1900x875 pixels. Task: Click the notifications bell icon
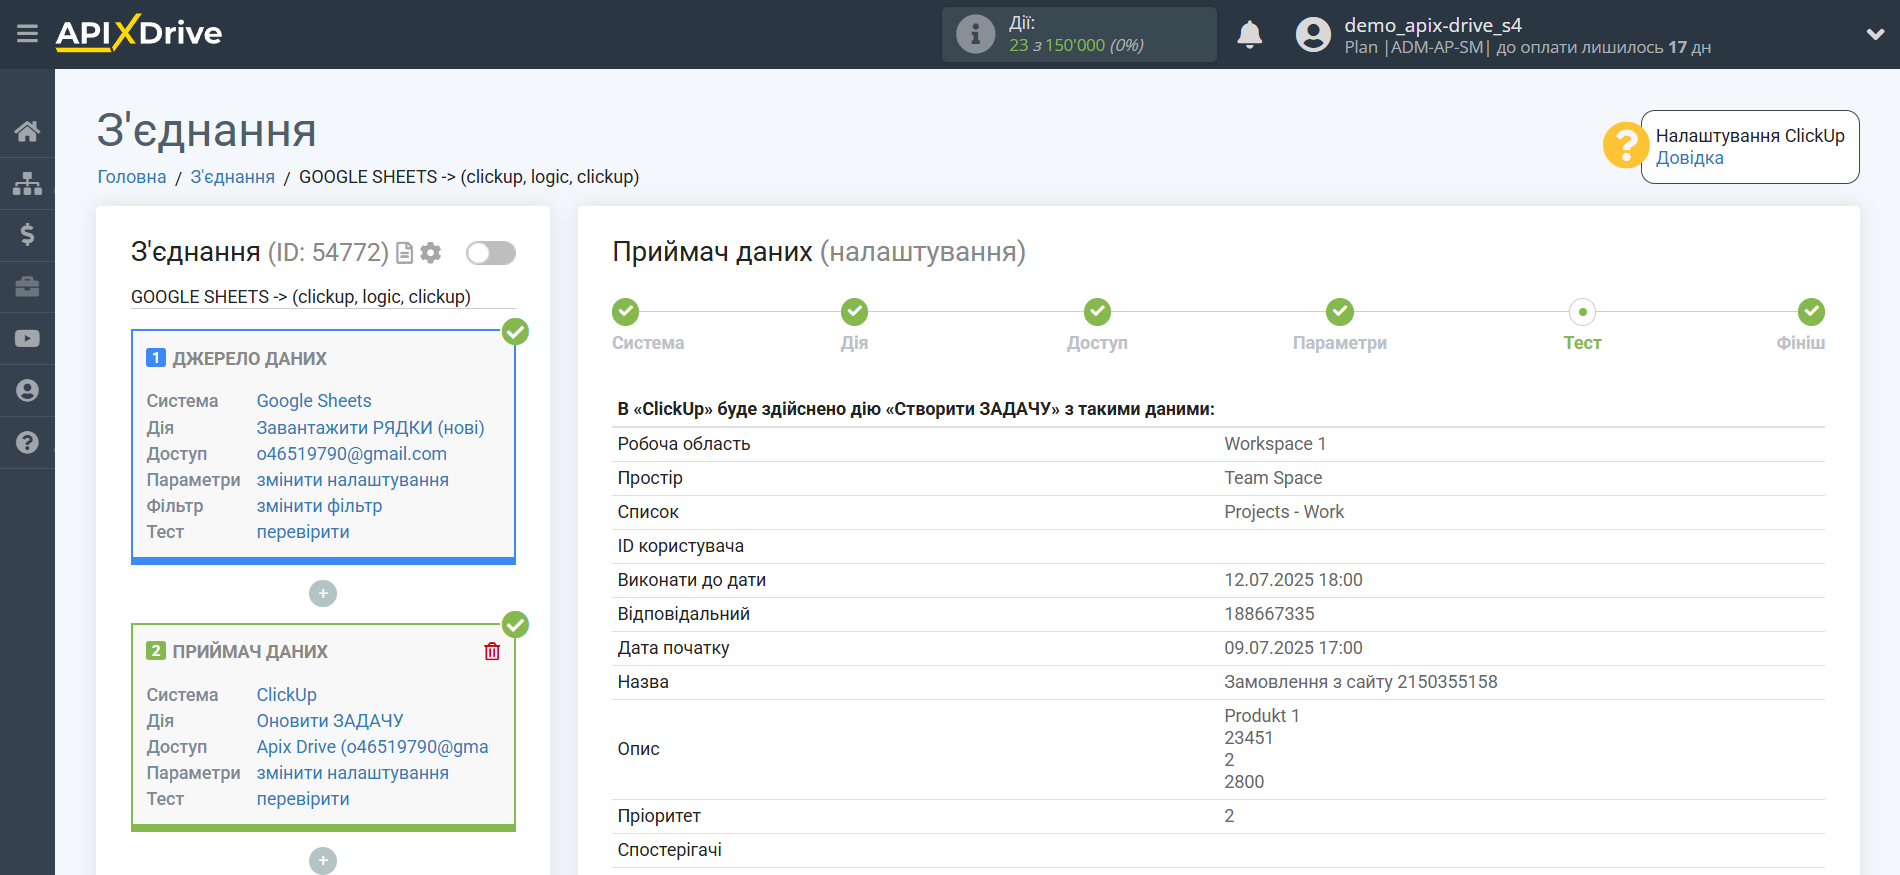(x=1250, y=35)
